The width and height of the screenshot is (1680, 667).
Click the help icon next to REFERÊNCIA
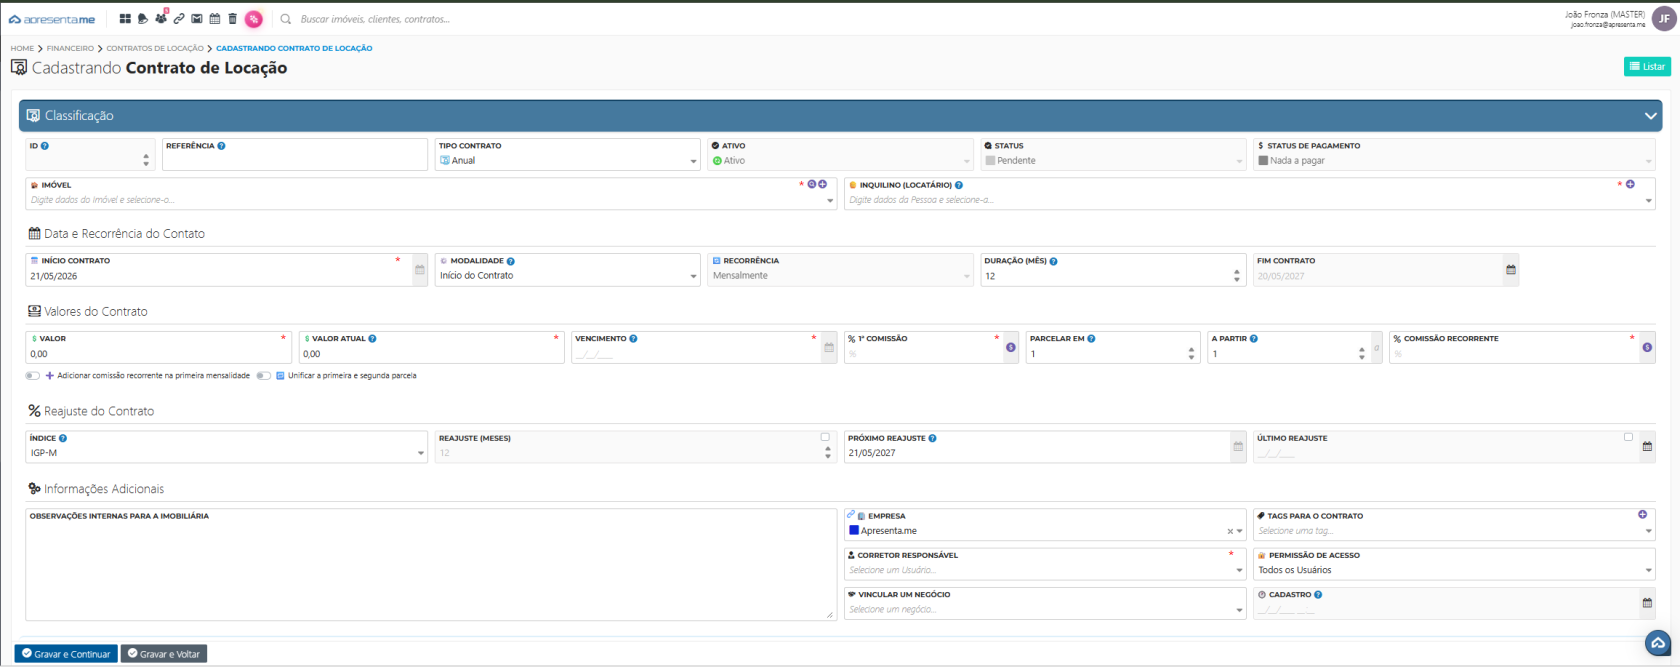click(x=221, y=146)
